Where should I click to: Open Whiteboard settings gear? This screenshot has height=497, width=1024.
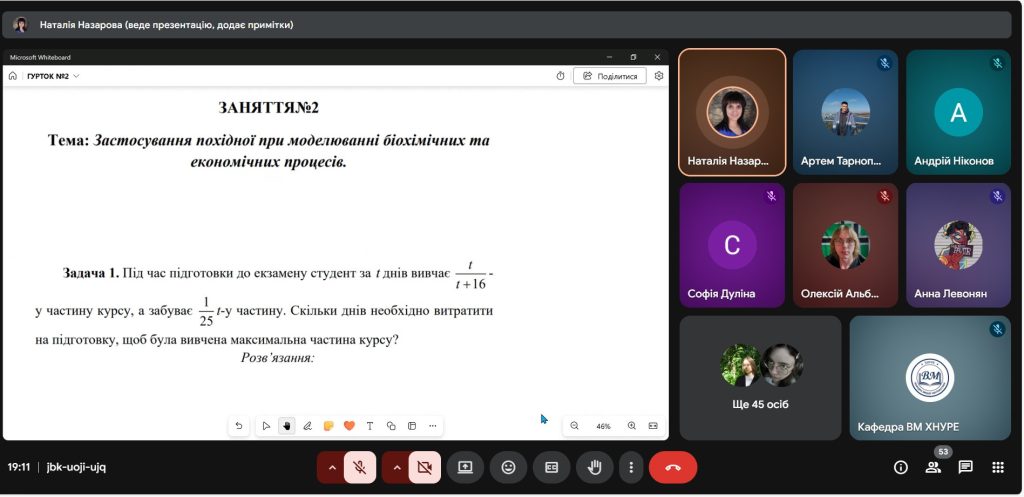point(658,76)
